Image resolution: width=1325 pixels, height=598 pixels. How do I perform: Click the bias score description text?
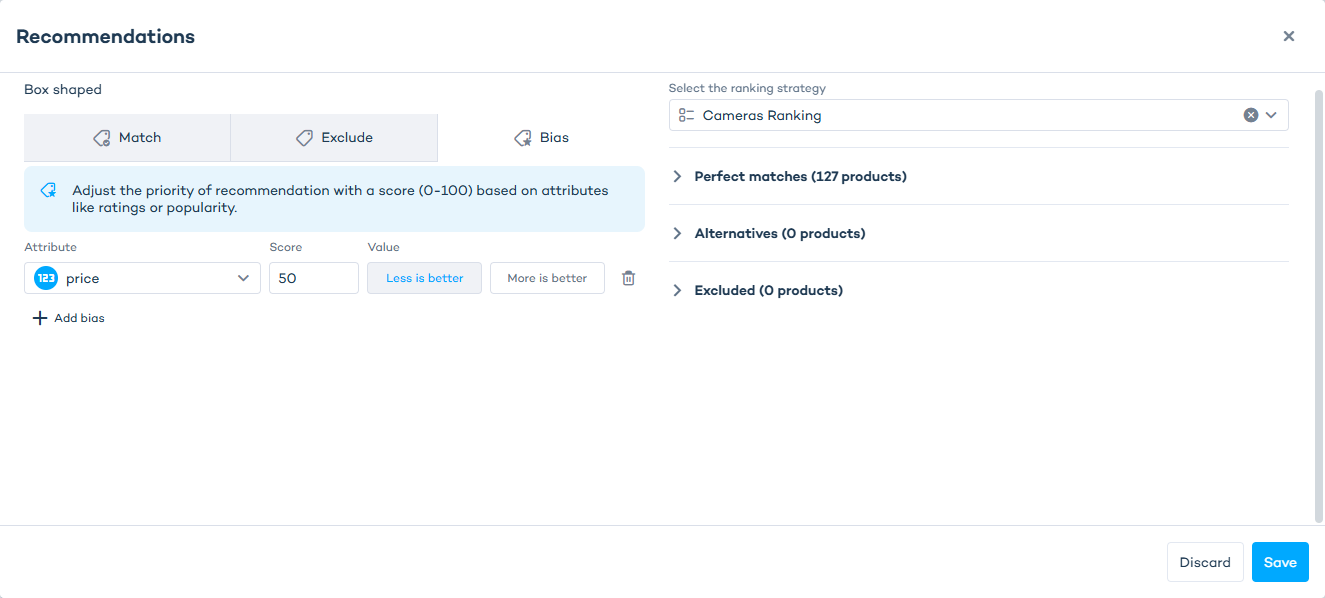340,199
